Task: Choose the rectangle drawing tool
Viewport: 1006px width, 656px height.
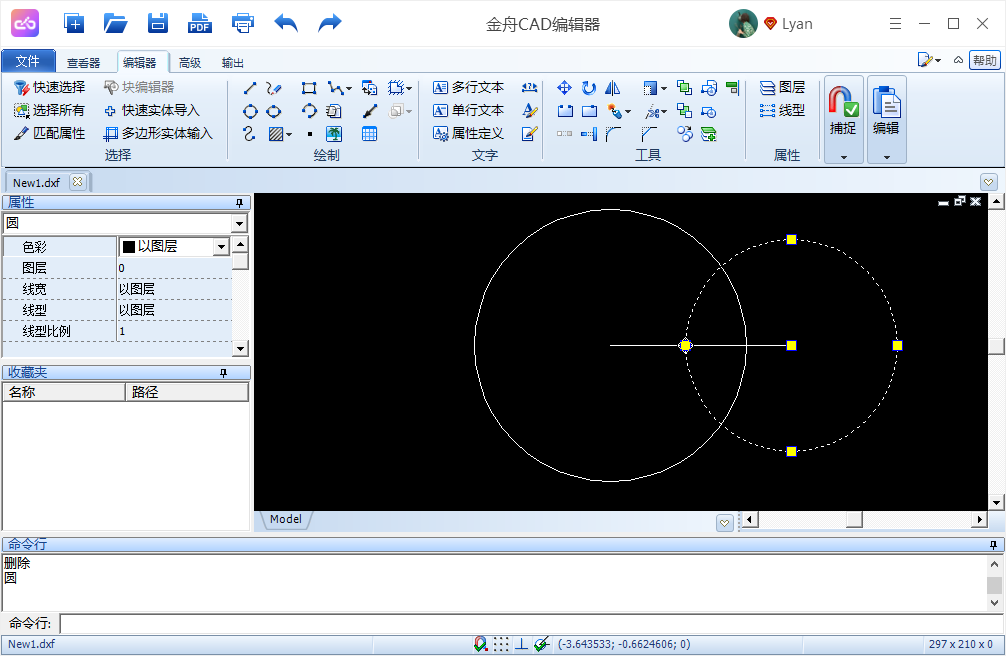Action: click(309, 88)
